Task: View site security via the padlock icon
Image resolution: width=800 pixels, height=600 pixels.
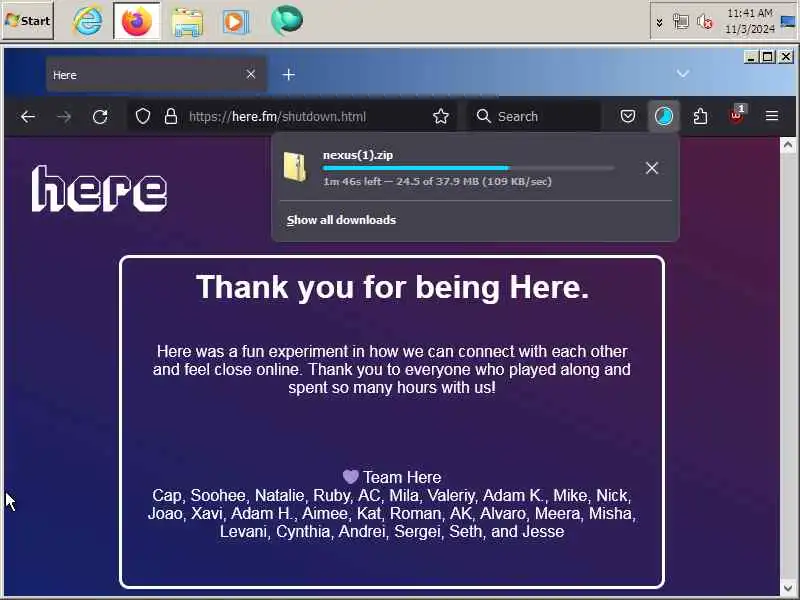Action: (171, 117)
